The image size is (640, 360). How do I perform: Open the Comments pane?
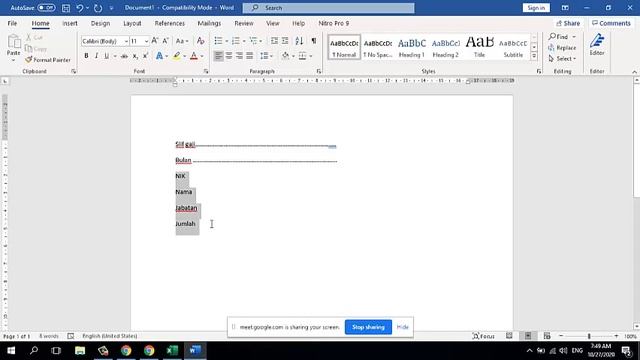(611, 23)
